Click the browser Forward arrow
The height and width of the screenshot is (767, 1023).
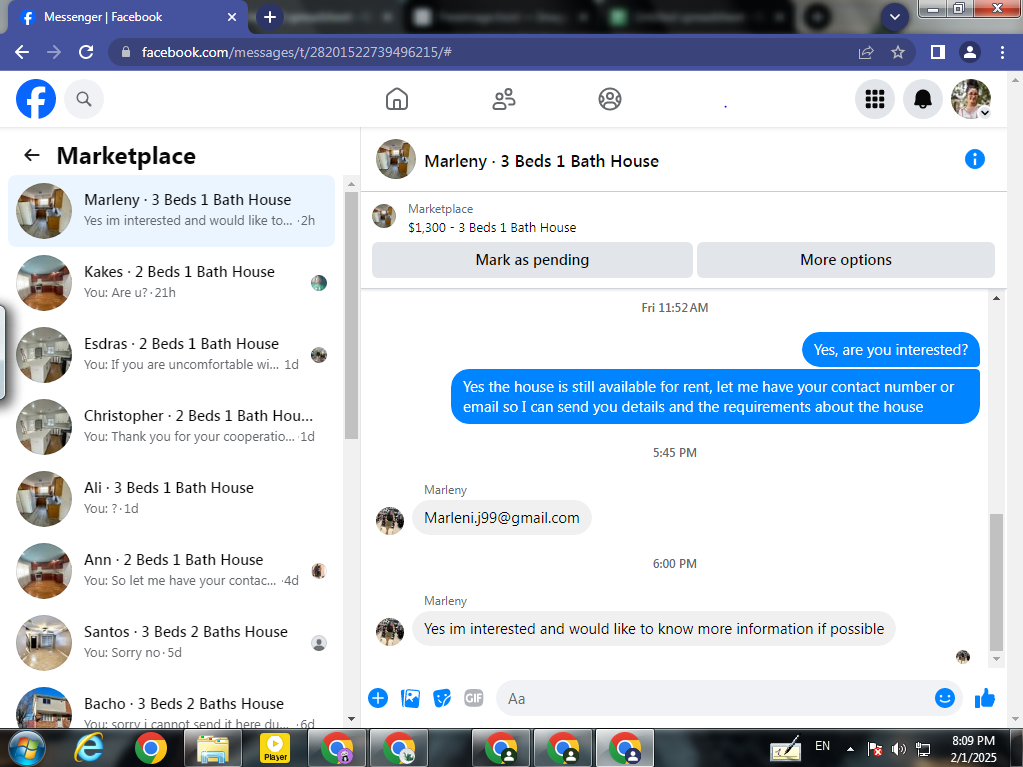click(x=54, y=52)
